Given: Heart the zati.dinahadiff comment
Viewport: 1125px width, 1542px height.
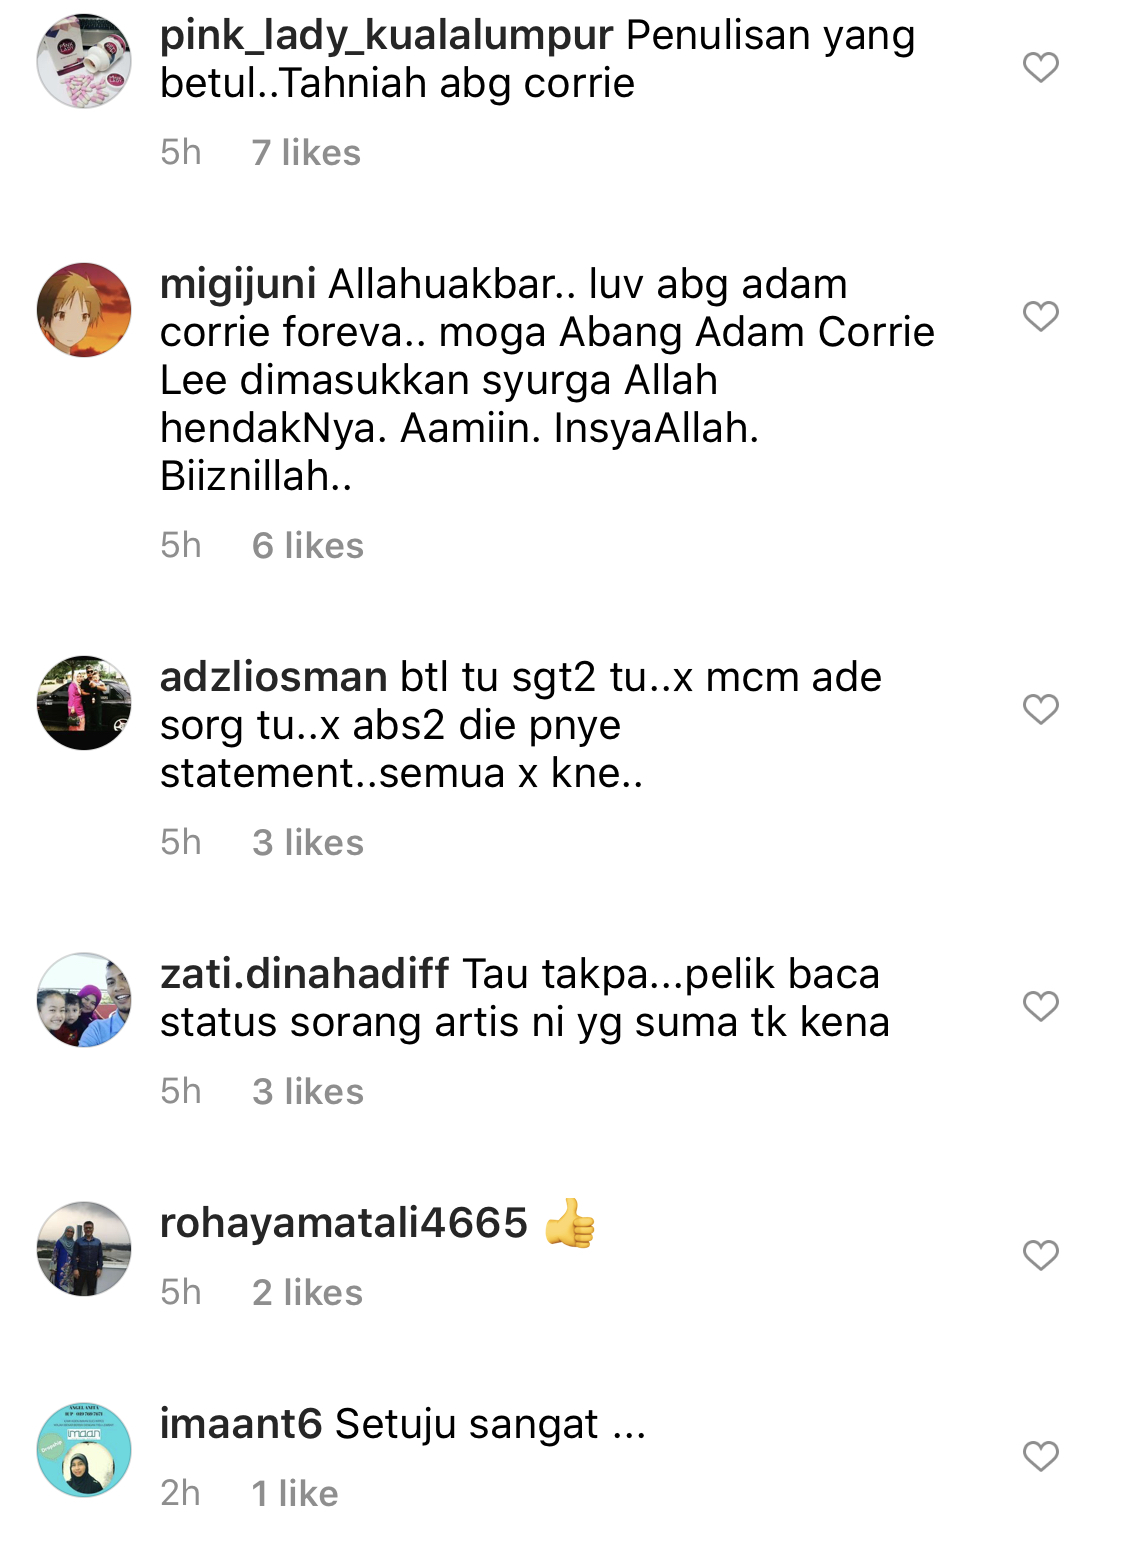Looking at the screenshot, I should point(1040,1006).
